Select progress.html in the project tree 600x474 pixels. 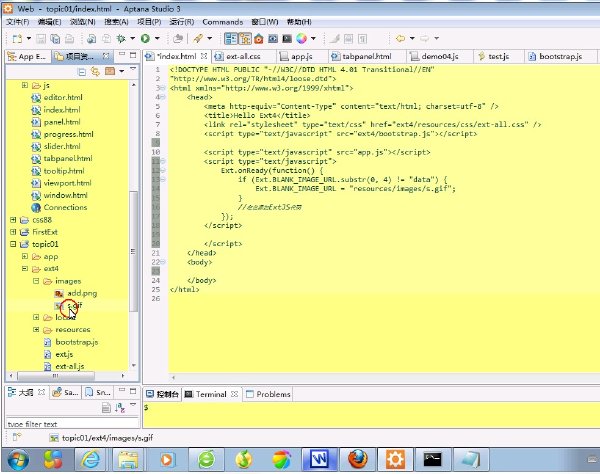(68, 134)
